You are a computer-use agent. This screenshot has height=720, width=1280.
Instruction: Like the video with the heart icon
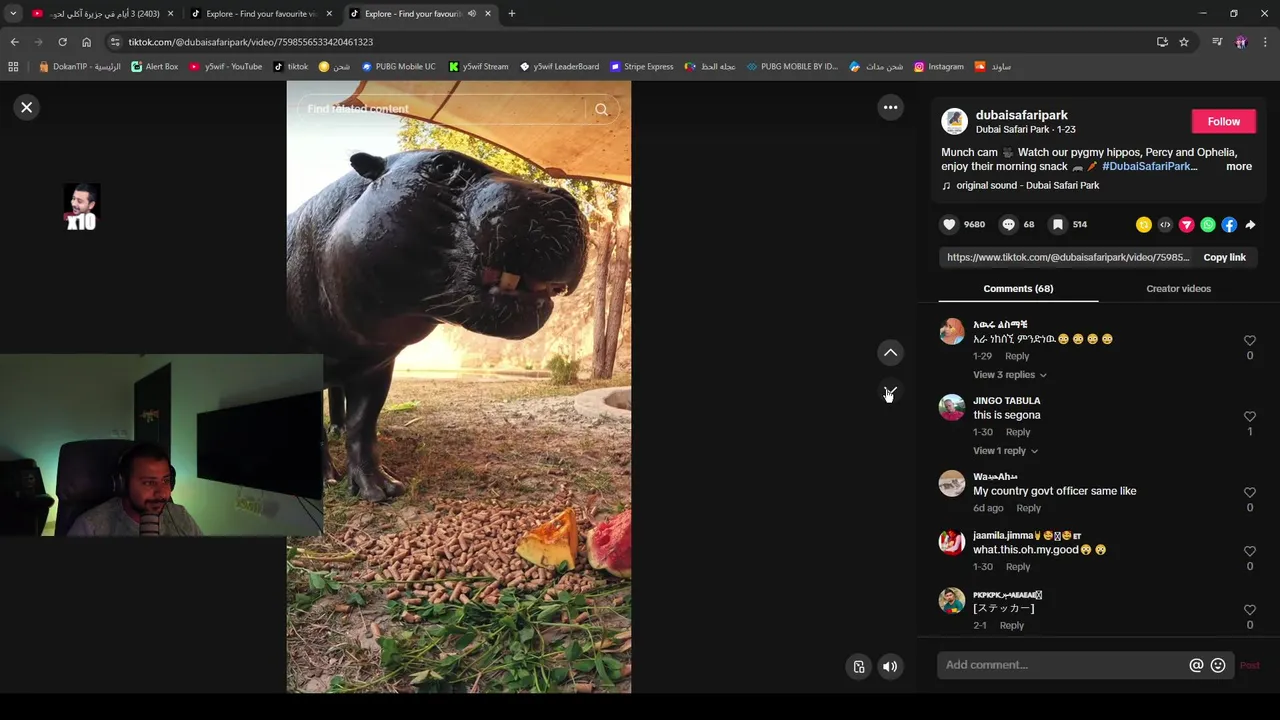(x=949, y=225)
